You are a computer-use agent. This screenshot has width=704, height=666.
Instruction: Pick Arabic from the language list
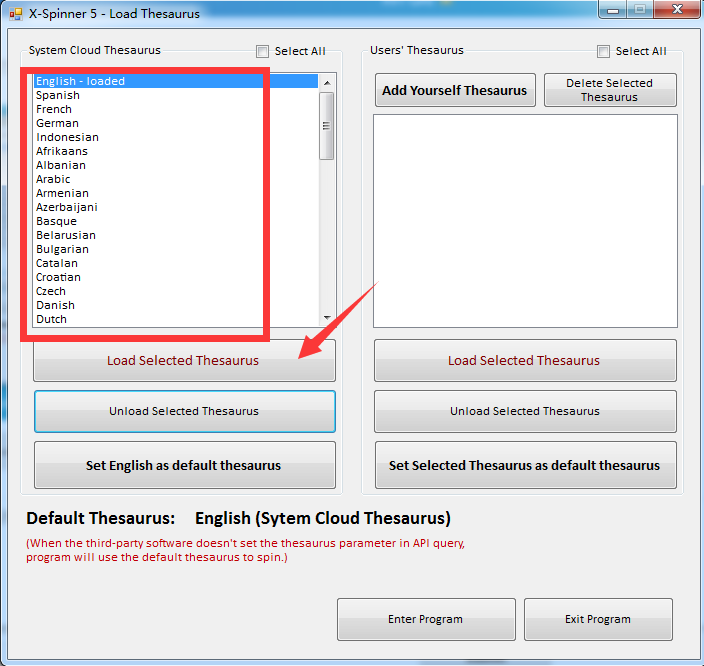pos(53,179)
